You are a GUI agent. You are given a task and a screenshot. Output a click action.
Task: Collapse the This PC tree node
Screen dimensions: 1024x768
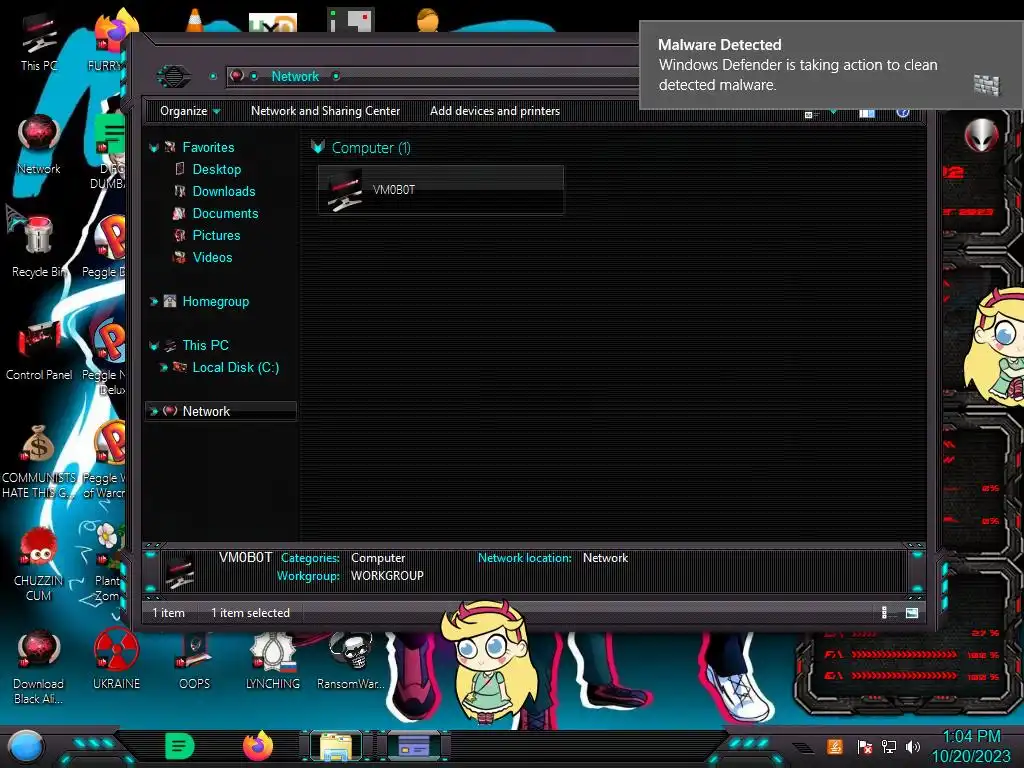pyautogui.click(x=154, y=346)
